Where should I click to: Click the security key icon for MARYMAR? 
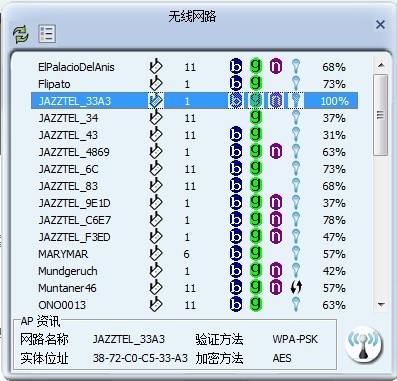[296, 253]
